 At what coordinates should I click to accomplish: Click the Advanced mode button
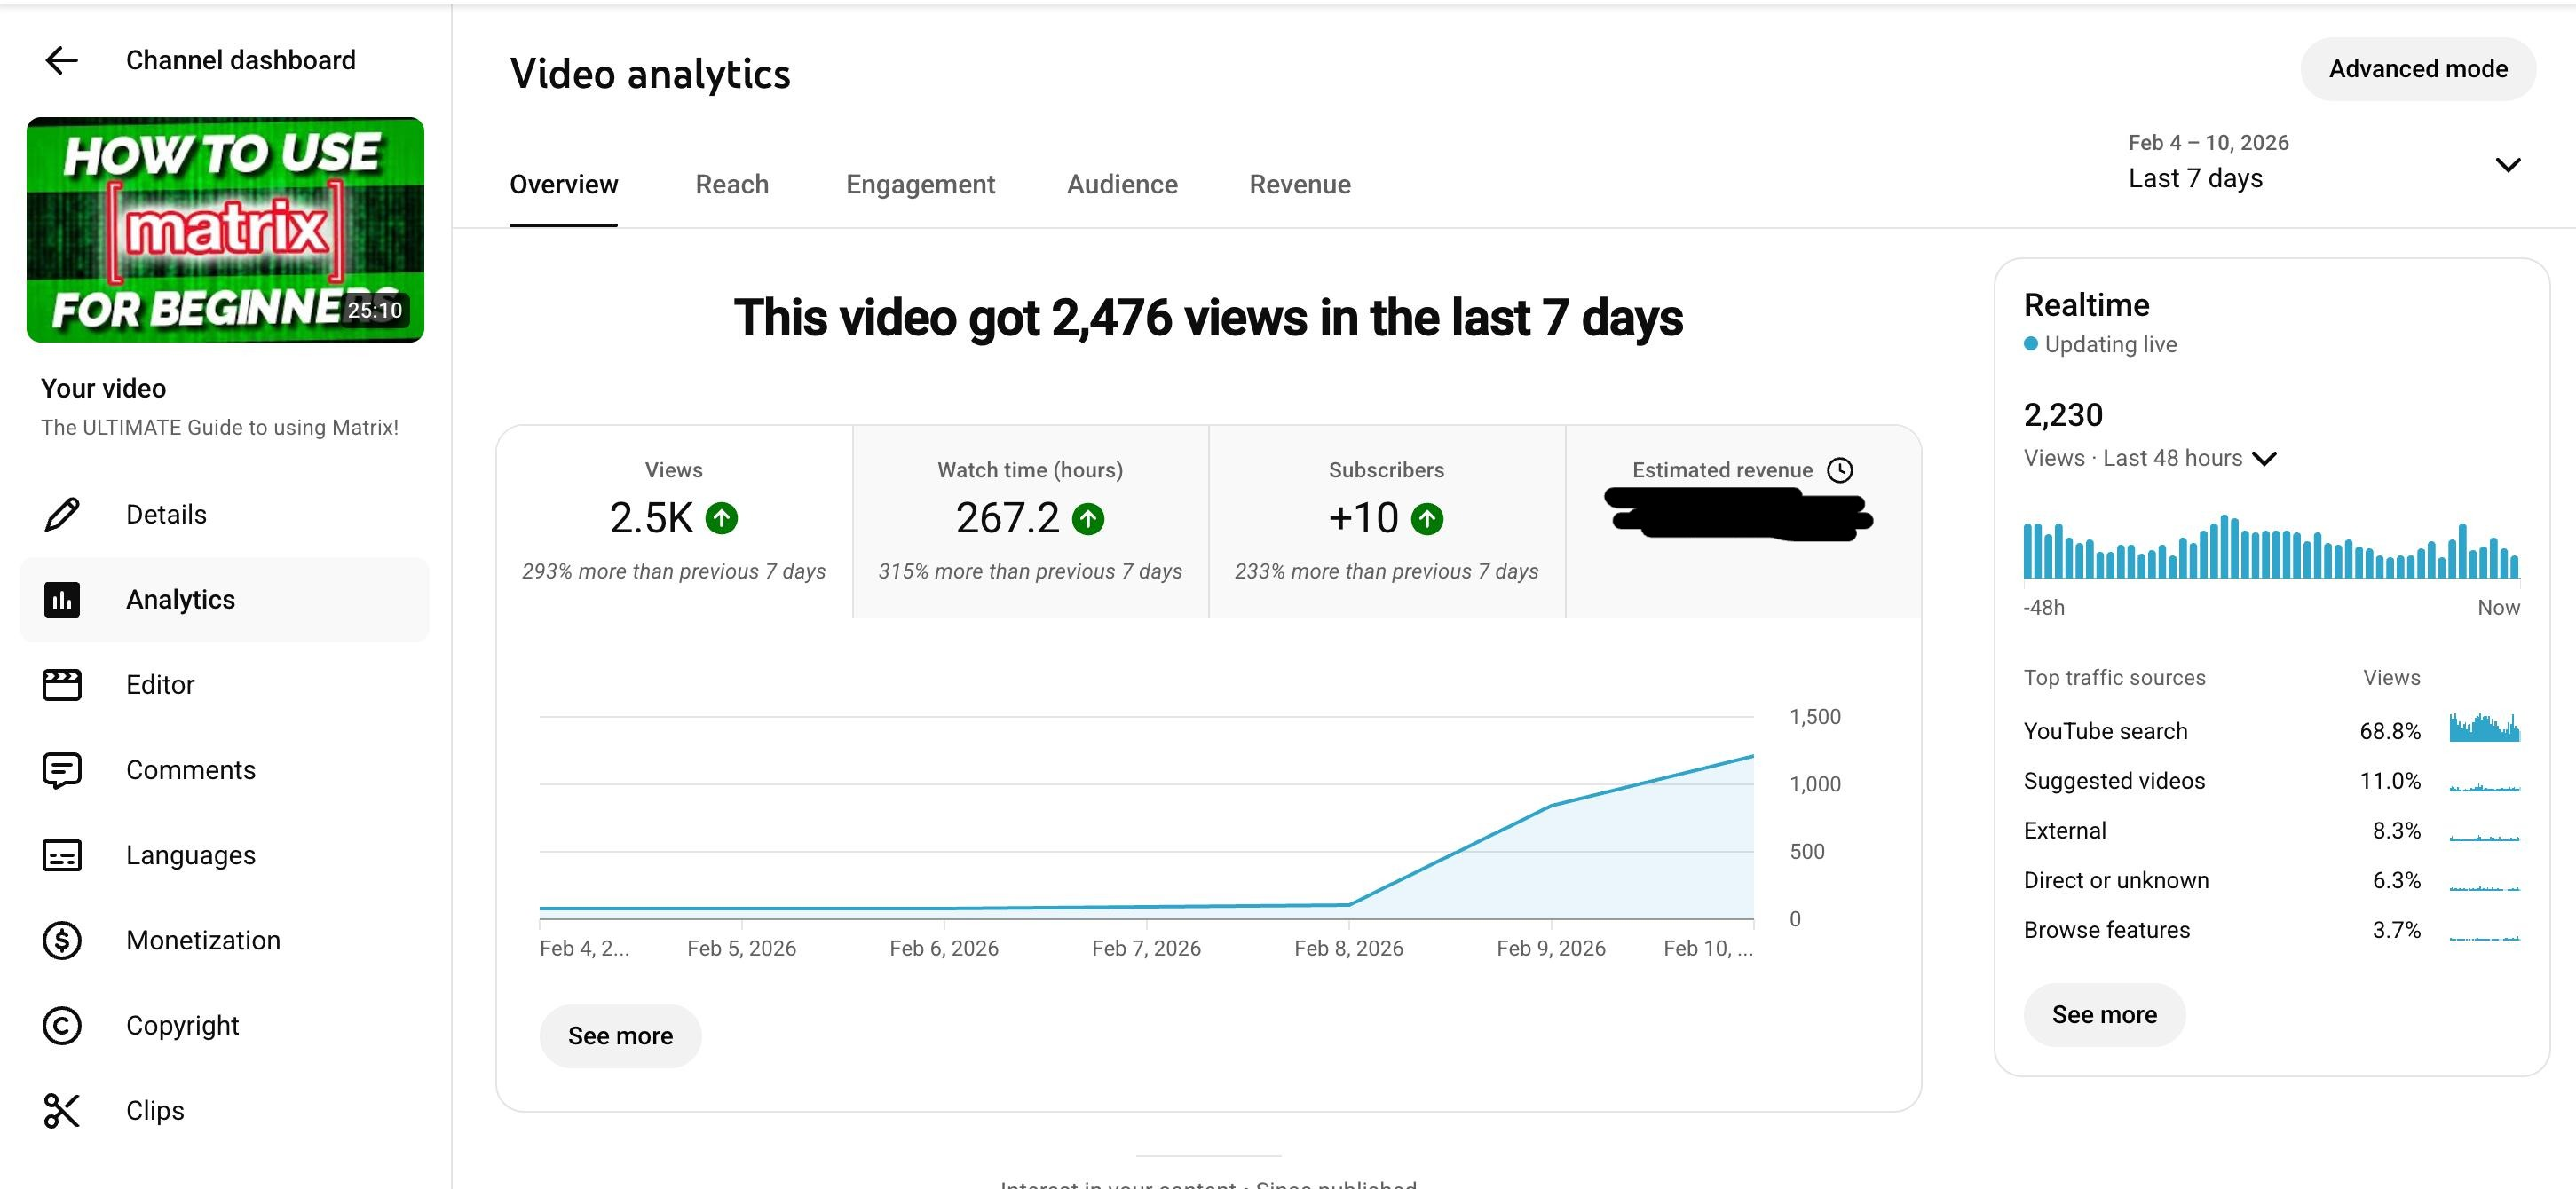[x=2417, y=69]
